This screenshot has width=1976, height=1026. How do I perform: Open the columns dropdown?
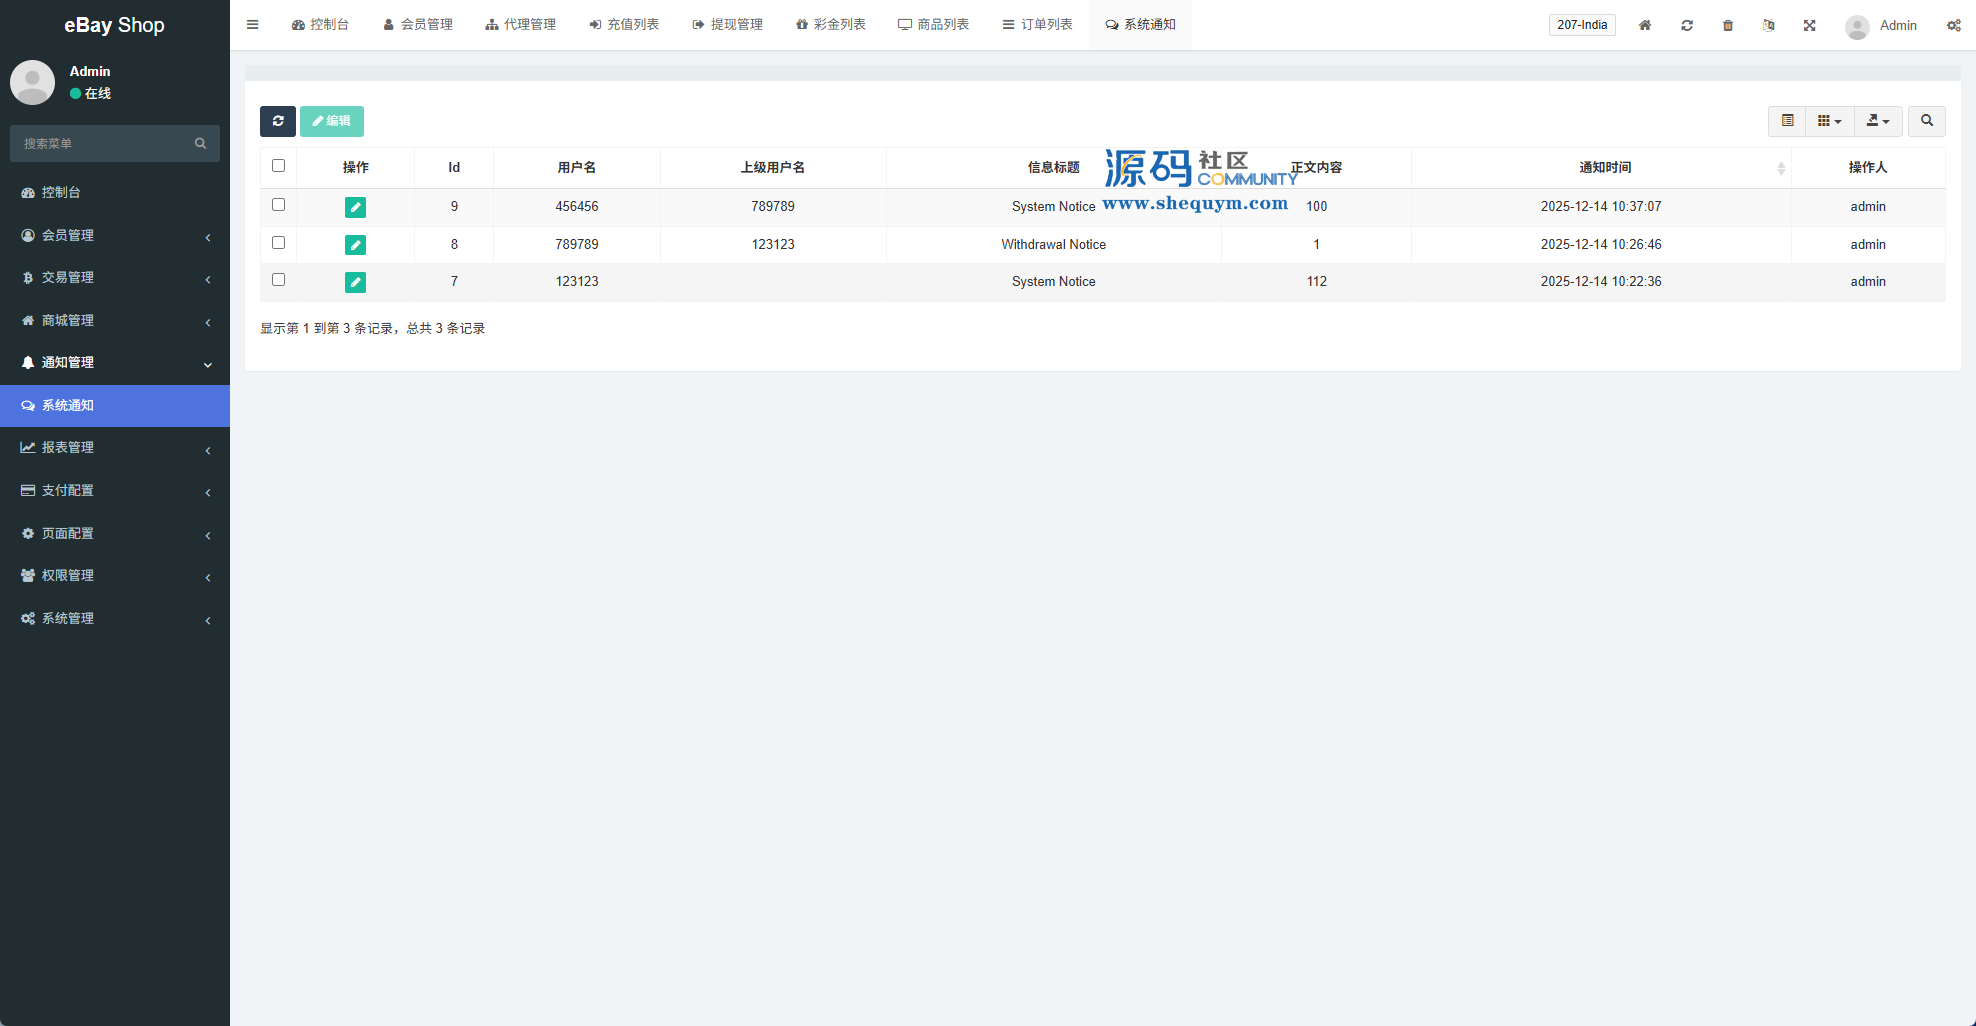coord(1829,121)
